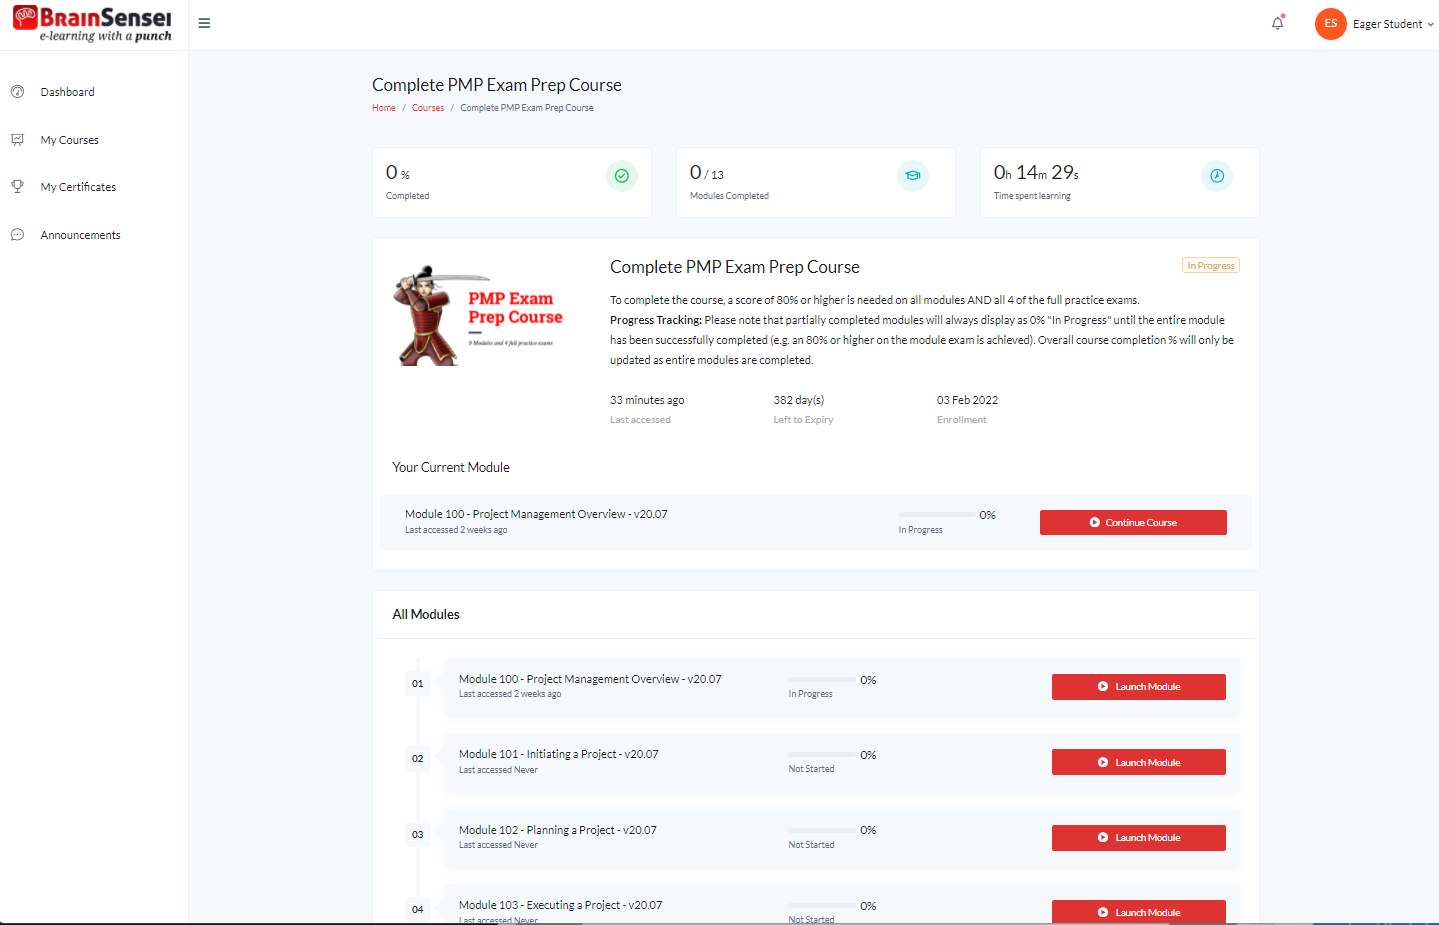Click the Dashboard sidebar icon

click(17, 92)
